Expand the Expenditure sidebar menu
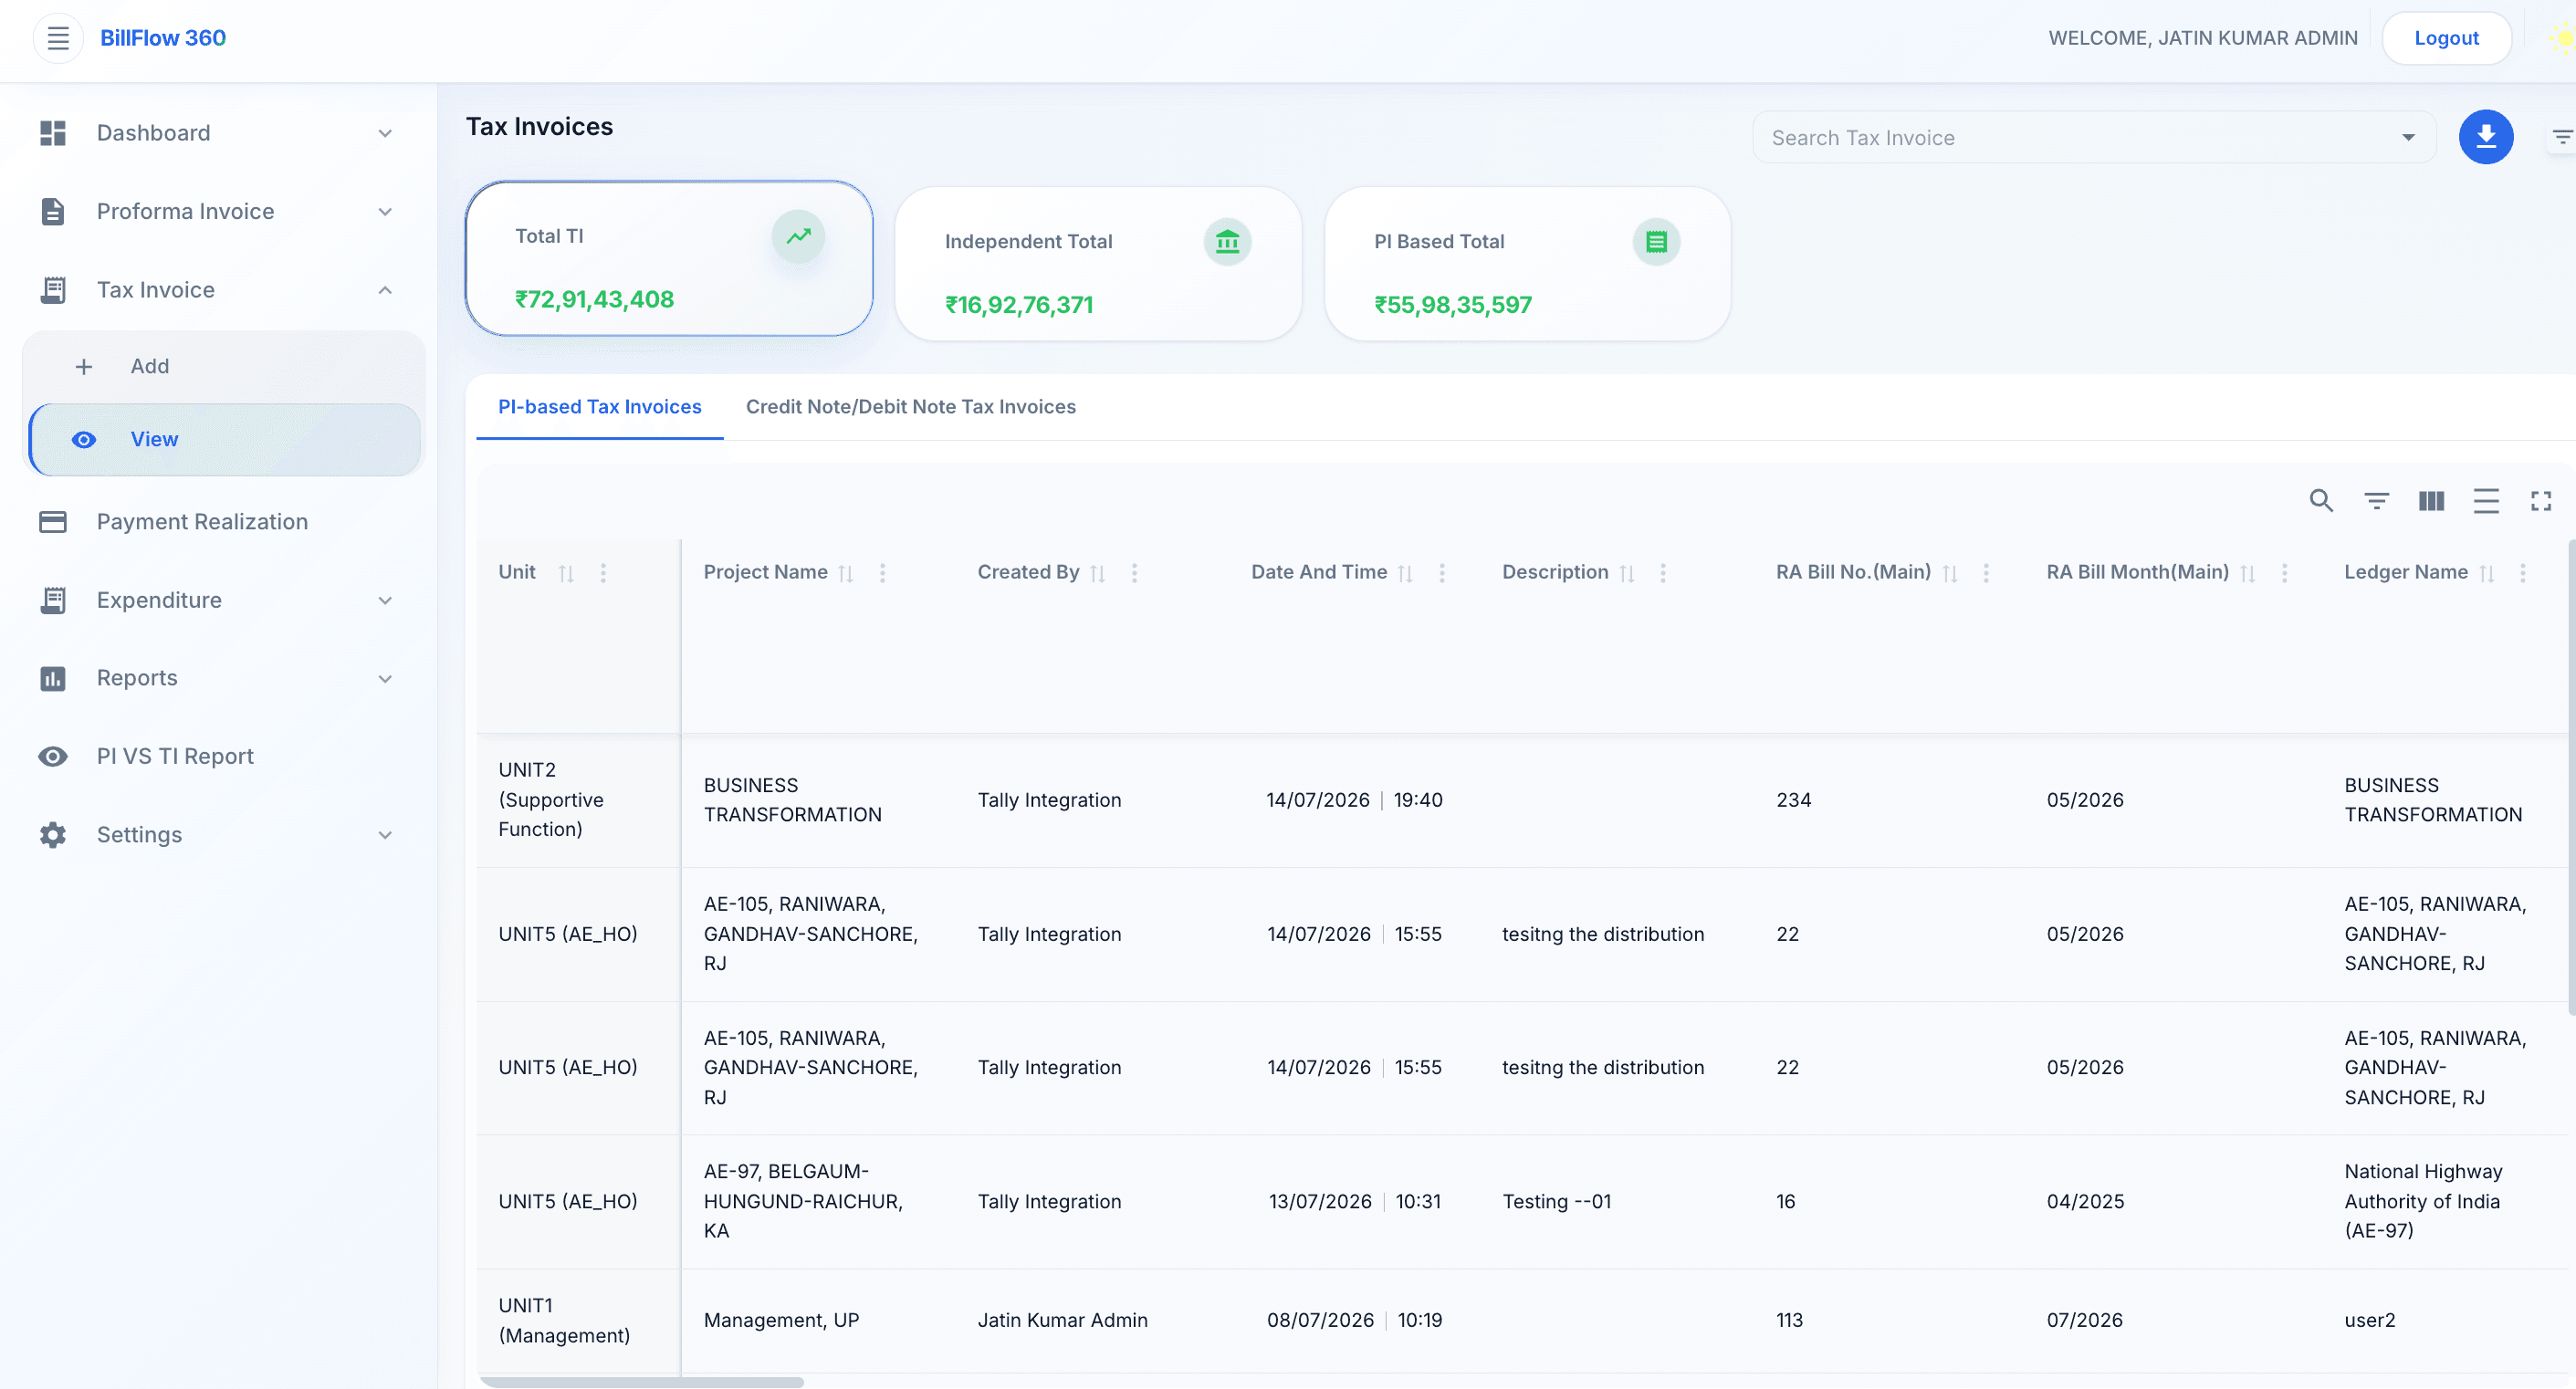2576x1389 pixels. point(385,600)
